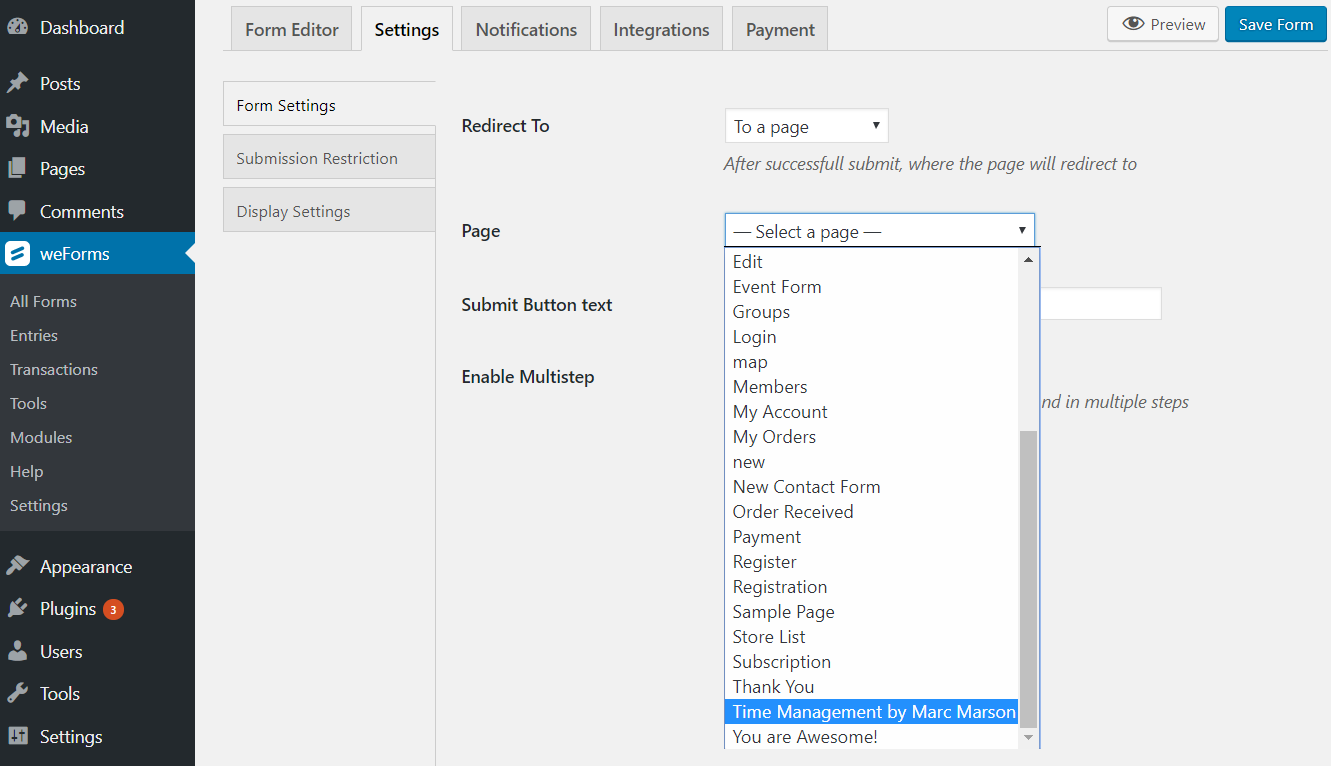Screen dimensions: 1331x766
Task: Click the eye icon on Preview button
Action: (x=1133, y=24)
